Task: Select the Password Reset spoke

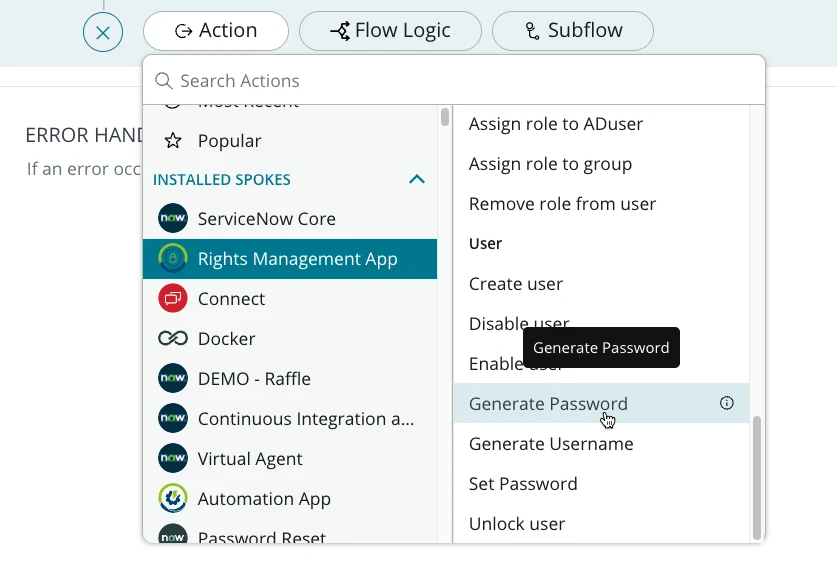Action: (x=290, y=534)
